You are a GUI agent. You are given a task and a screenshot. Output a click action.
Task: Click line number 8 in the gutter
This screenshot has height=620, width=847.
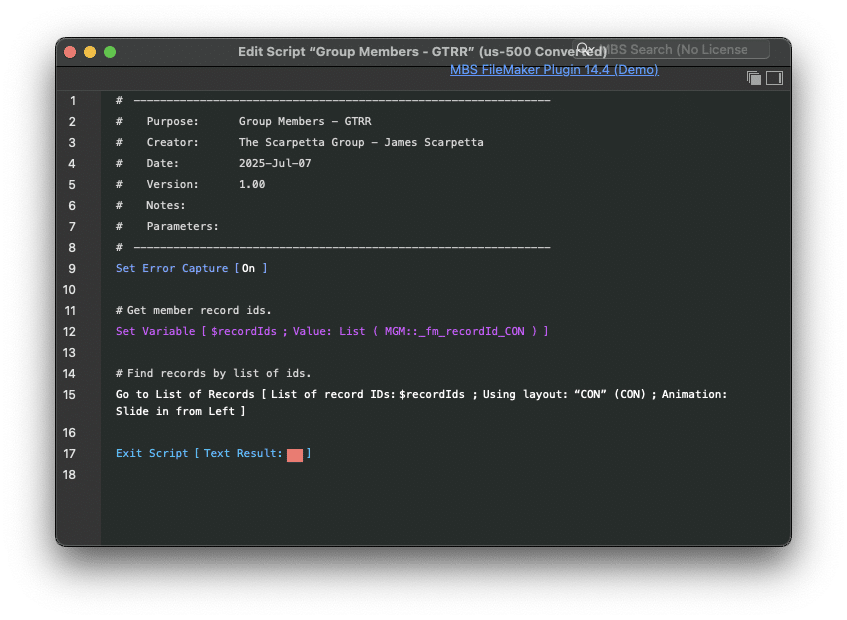tap(72, 247)
